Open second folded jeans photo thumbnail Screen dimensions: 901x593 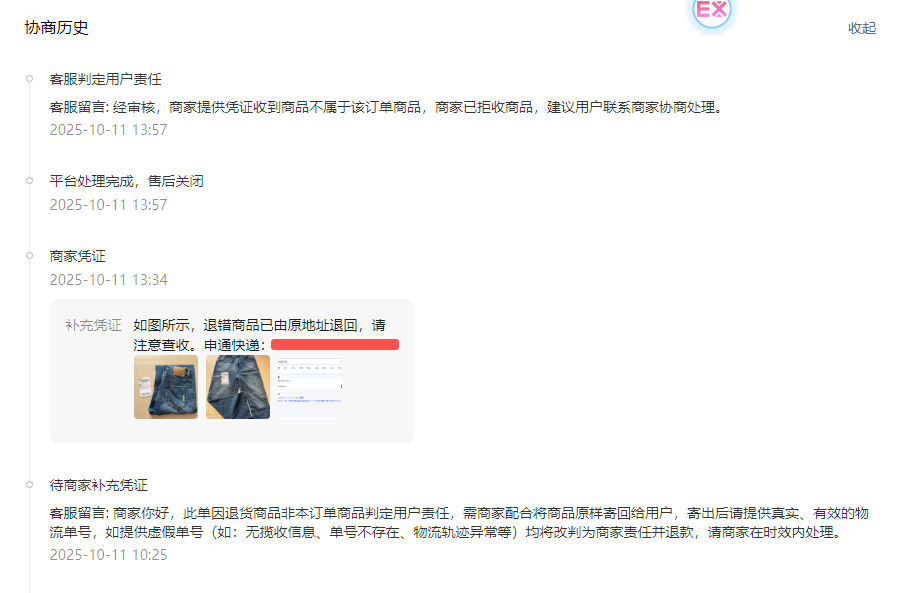[238, 387]
